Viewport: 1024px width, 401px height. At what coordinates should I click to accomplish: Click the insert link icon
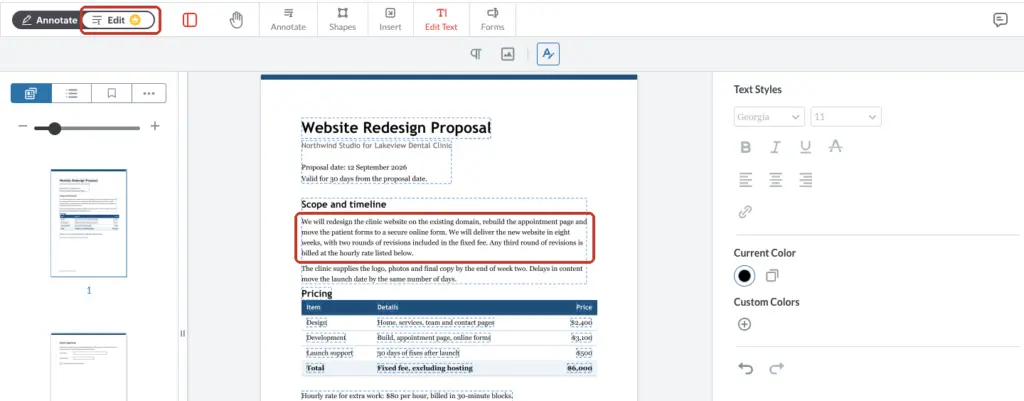tap(745, 212)
